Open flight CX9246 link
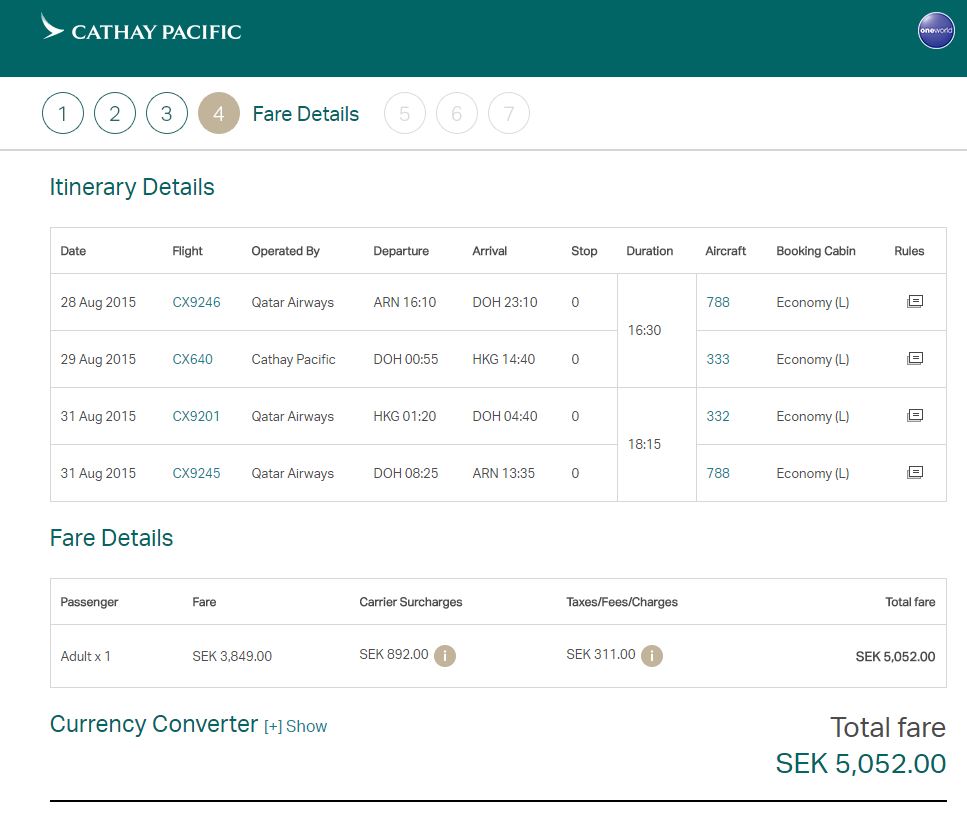The width and height of the screenshot is (967, 813). coord(196,302)
